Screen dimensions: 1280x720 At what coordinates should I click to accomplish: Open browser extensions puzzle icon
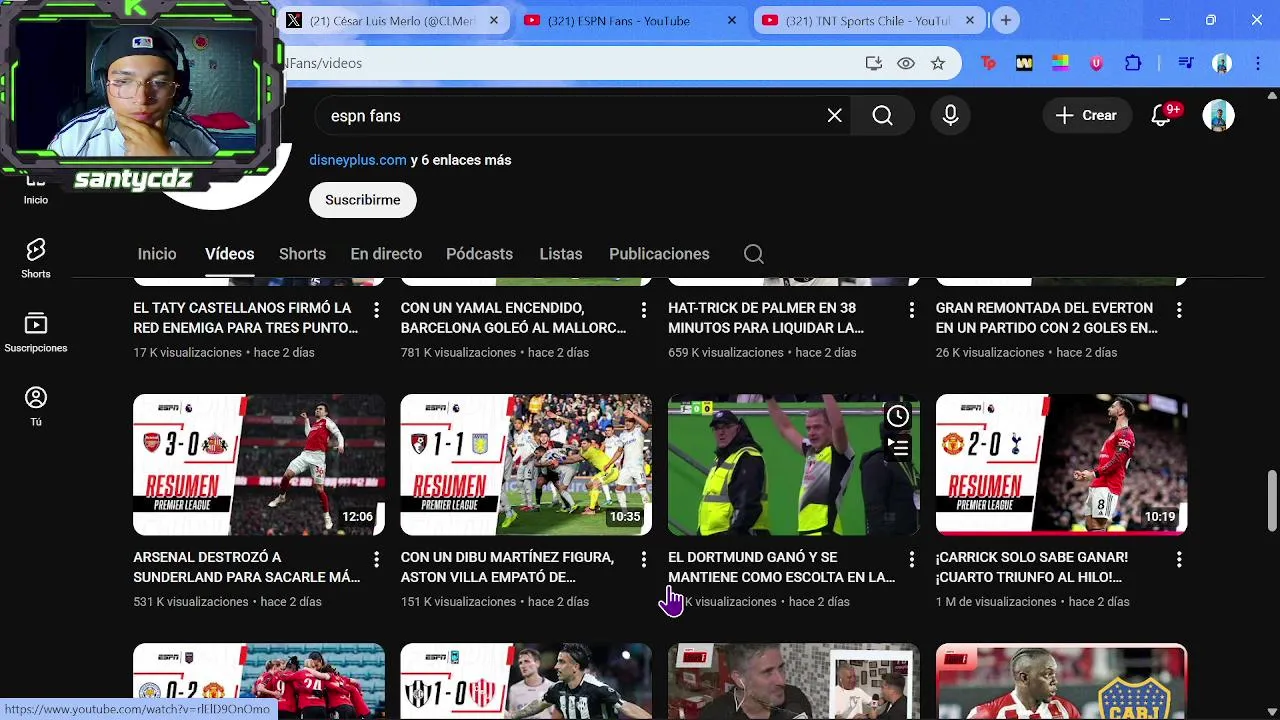point(1133,63)
